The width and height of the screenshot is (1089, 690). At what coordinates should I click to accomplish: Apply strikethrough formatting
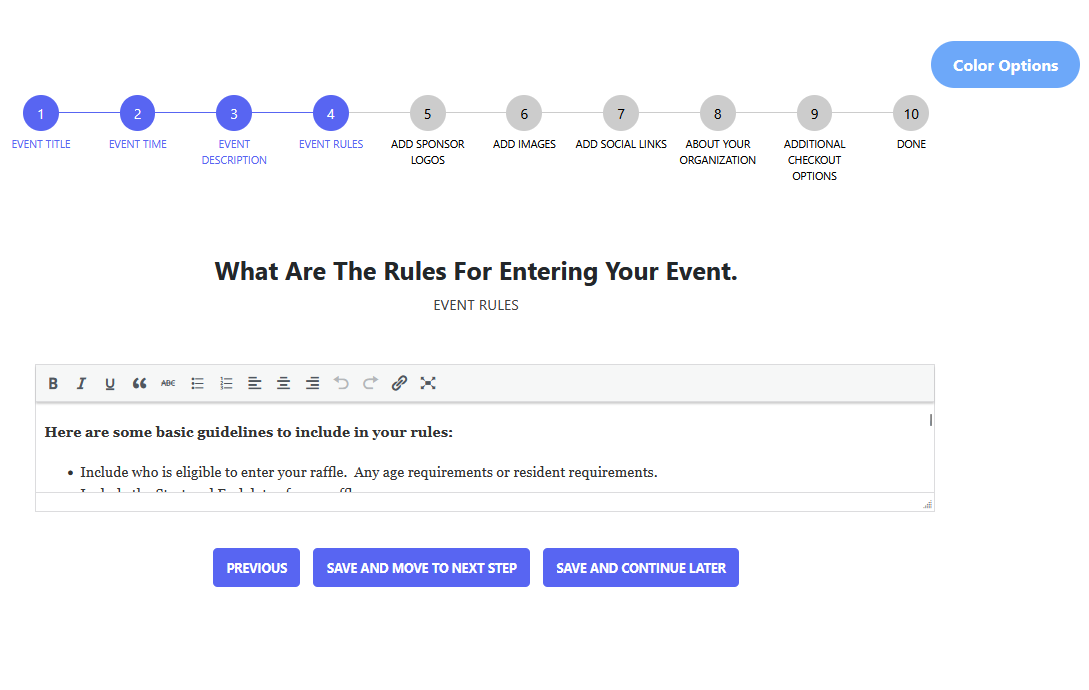click(168, 383)
